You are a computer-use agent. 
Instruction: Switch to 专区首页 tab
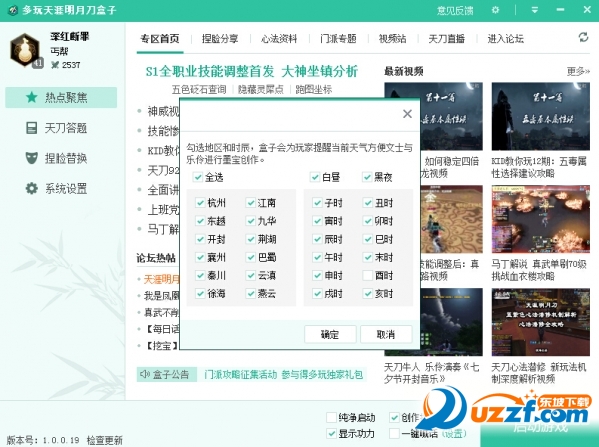[160, 39]
